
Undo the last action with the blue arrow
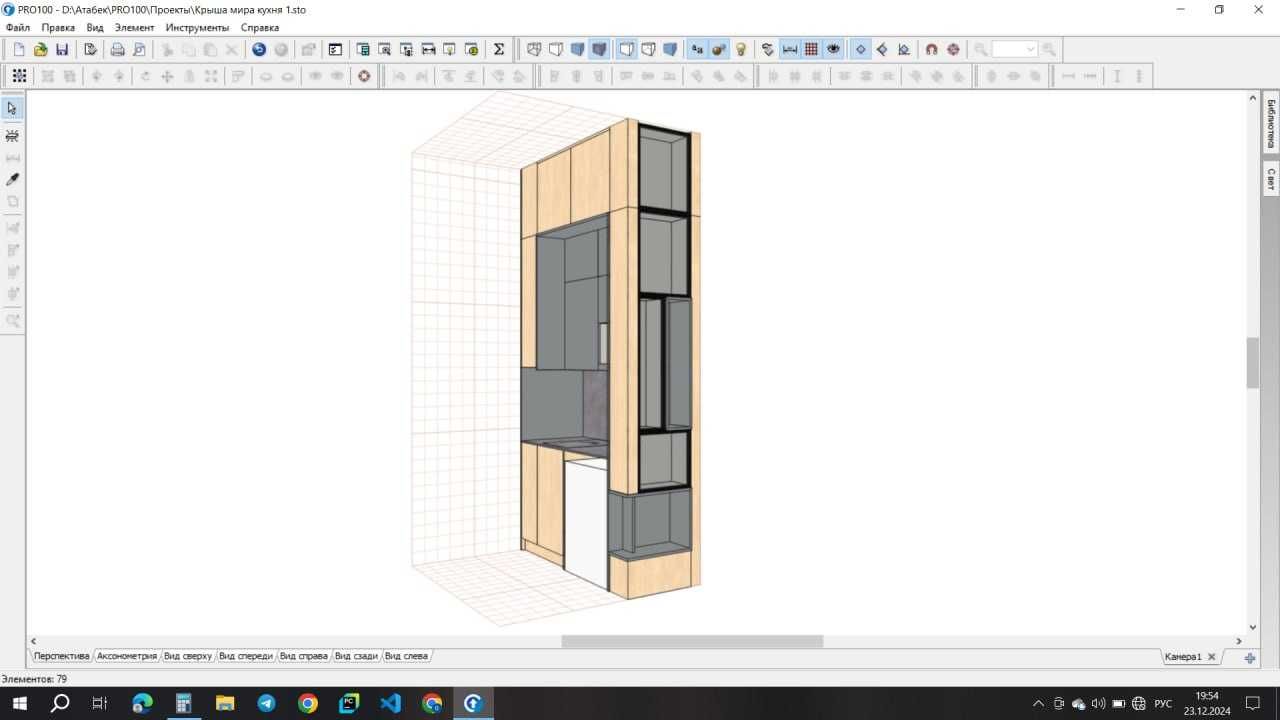(x=259, y=50)
